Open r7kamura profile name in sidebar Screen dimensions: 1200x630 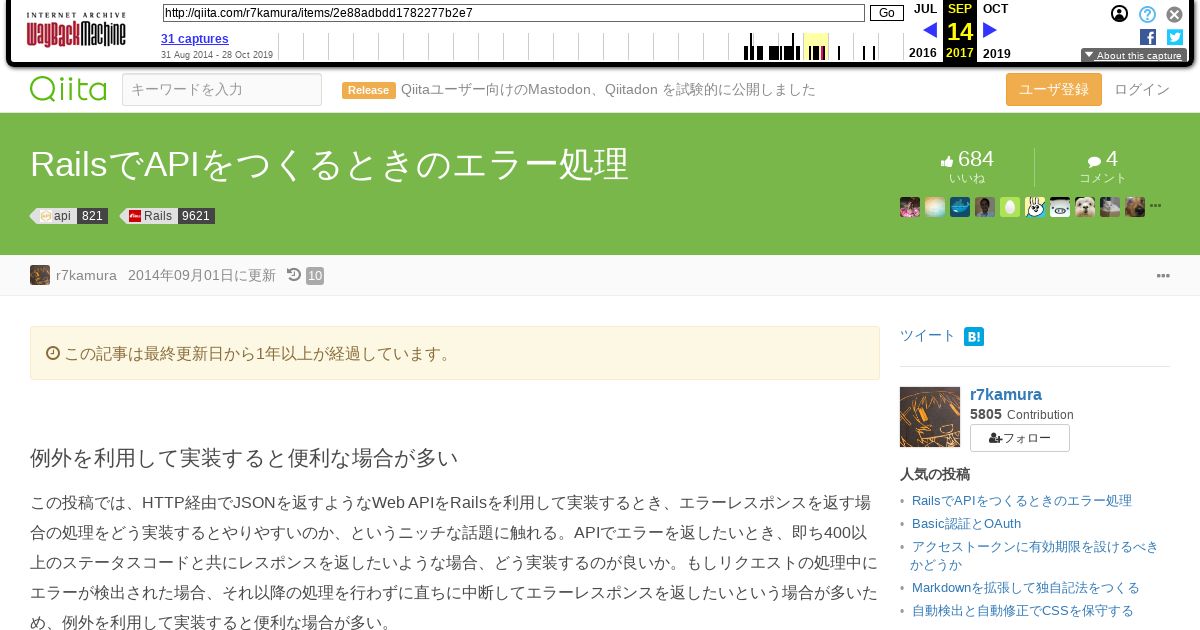pyautogui.click(x=1006, y=395)
